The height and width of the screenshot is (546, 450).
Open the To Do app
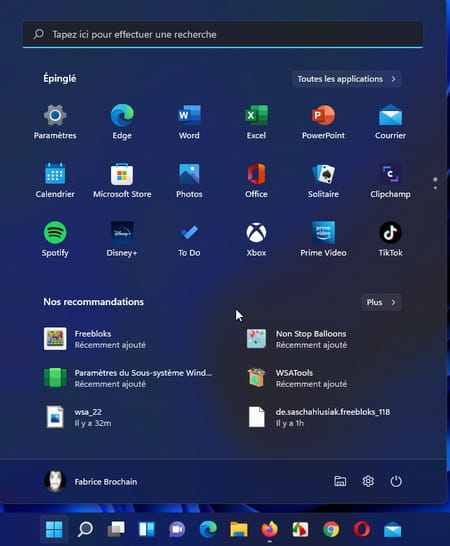pyautogui.click(x=189, y=239)
